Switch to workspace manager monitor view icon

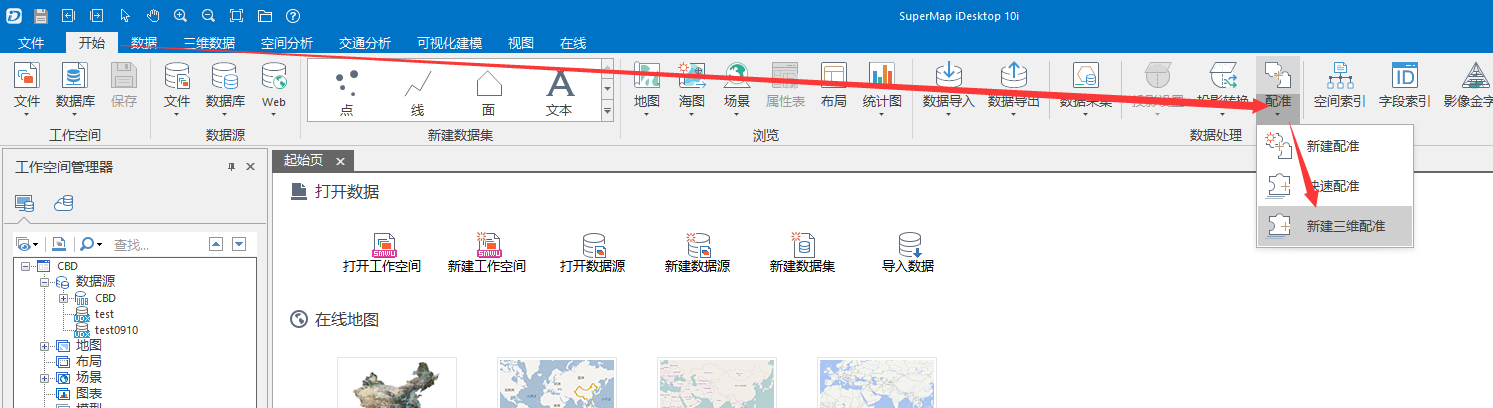pos(24,203)
